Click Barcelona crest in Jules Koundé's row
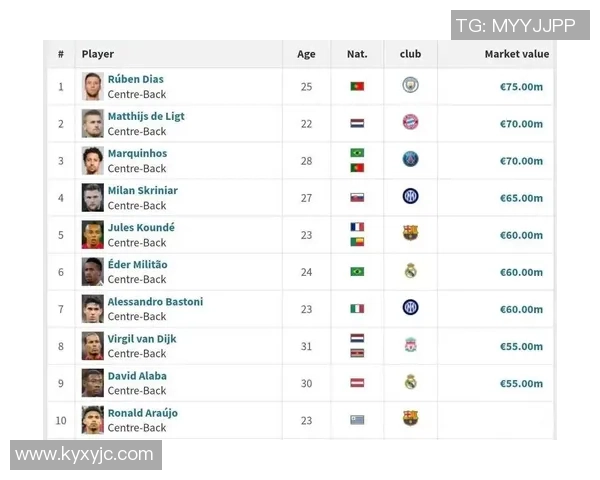This screenshot has height=480, width=600. (410, 234)
